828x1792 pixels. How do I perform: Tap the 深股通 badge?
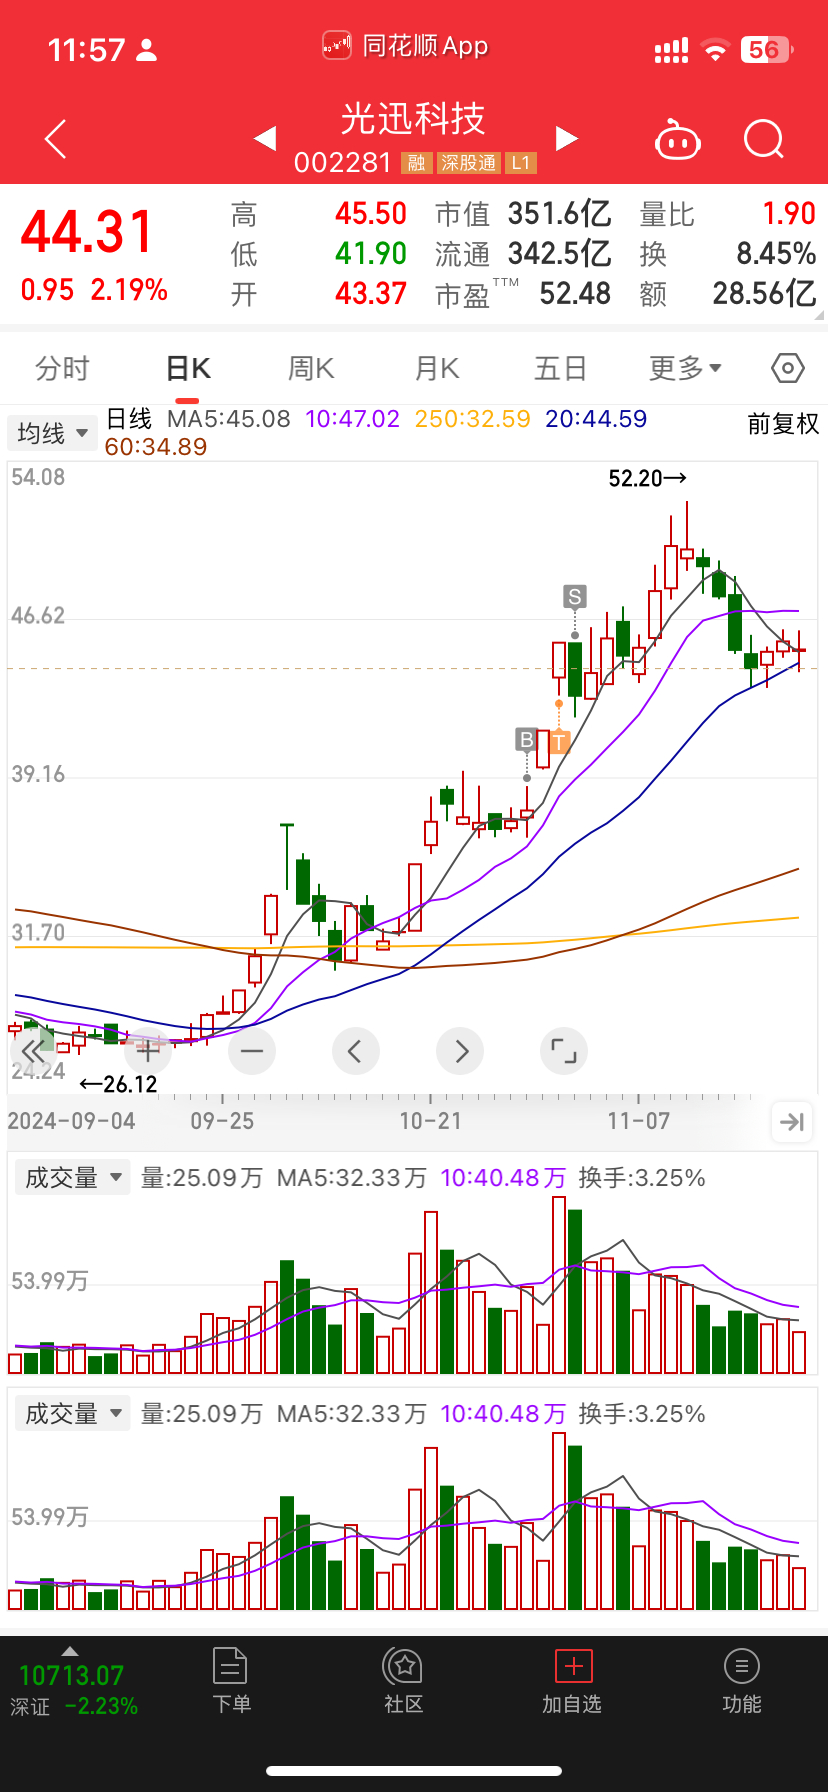pos(468,163)
